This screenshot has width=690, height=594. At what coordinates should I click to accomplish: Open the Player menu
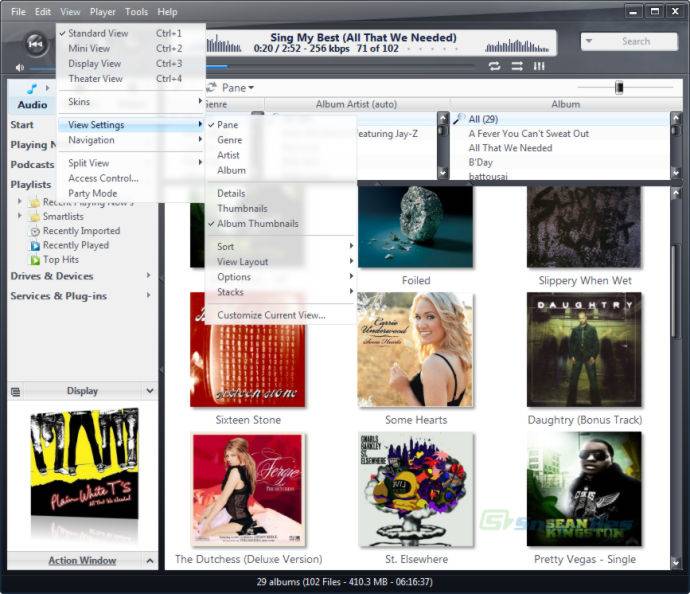point(103,12)
